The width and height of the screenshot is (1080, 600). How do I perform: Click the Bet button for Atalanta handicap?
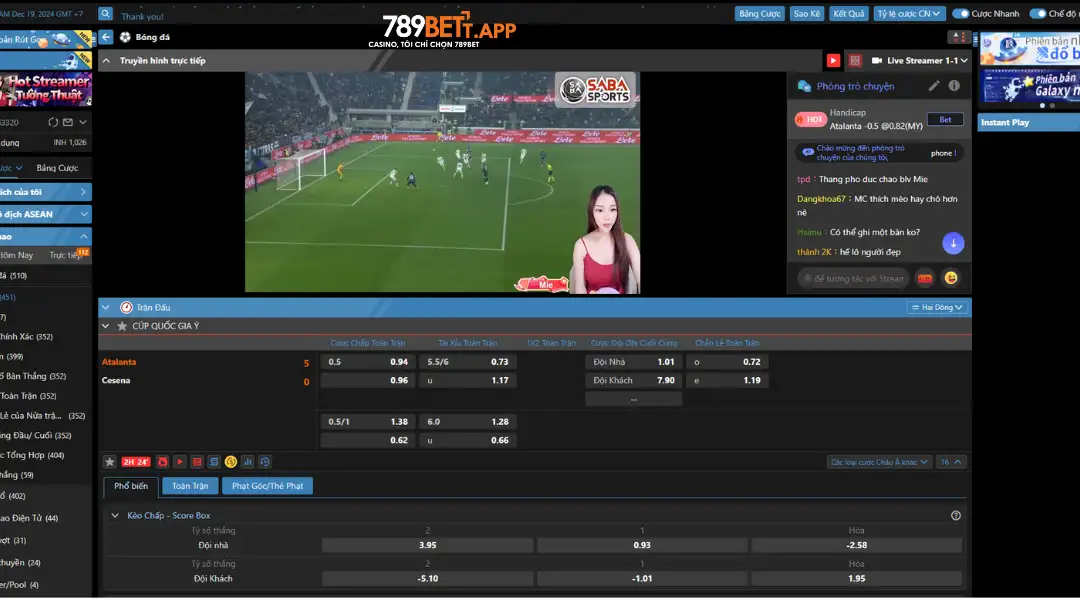tap(945, 120)
